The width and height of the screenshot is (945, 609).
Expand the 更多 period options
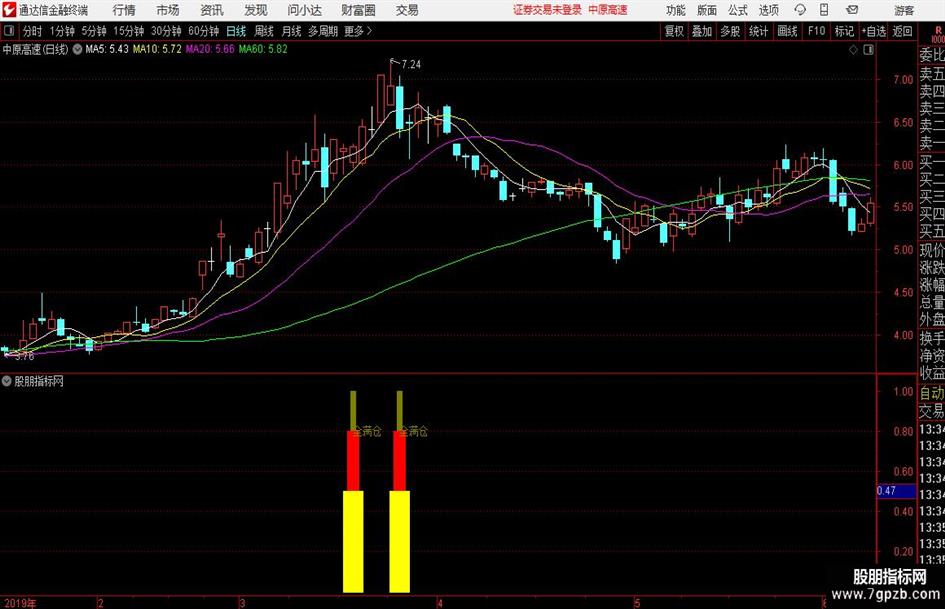click(x=358, y=31)
